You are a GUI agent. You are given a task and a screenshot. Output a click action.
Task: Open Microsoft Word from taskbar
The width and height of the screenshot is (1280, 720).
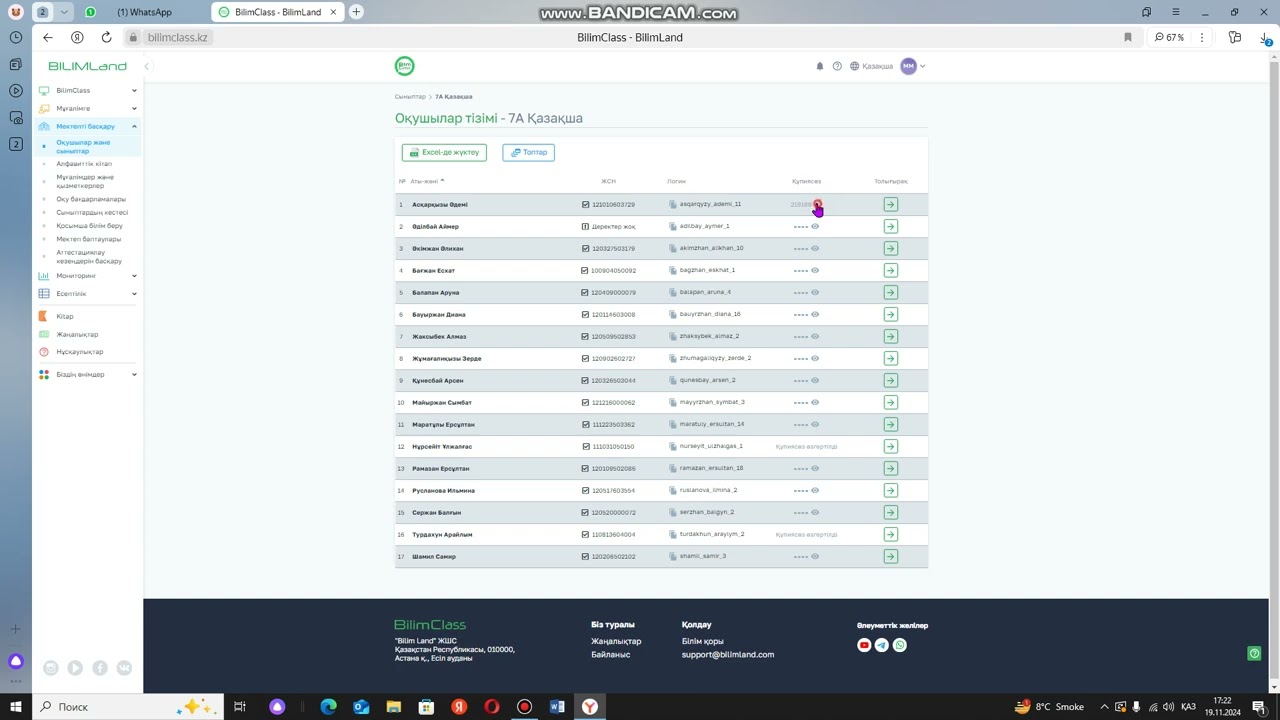(557, 706)
